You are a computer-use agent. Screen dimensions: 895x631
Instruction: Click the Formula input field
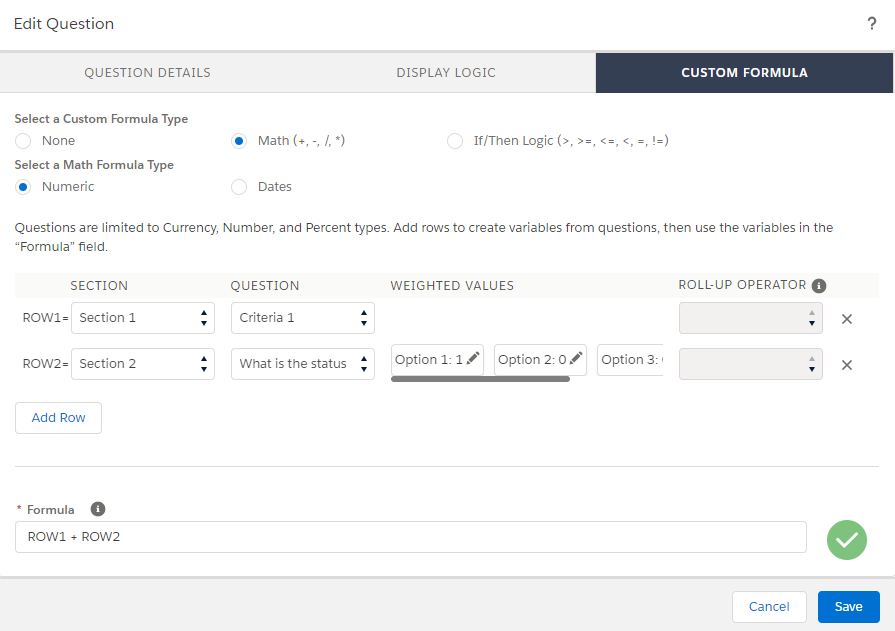point(410,537)
